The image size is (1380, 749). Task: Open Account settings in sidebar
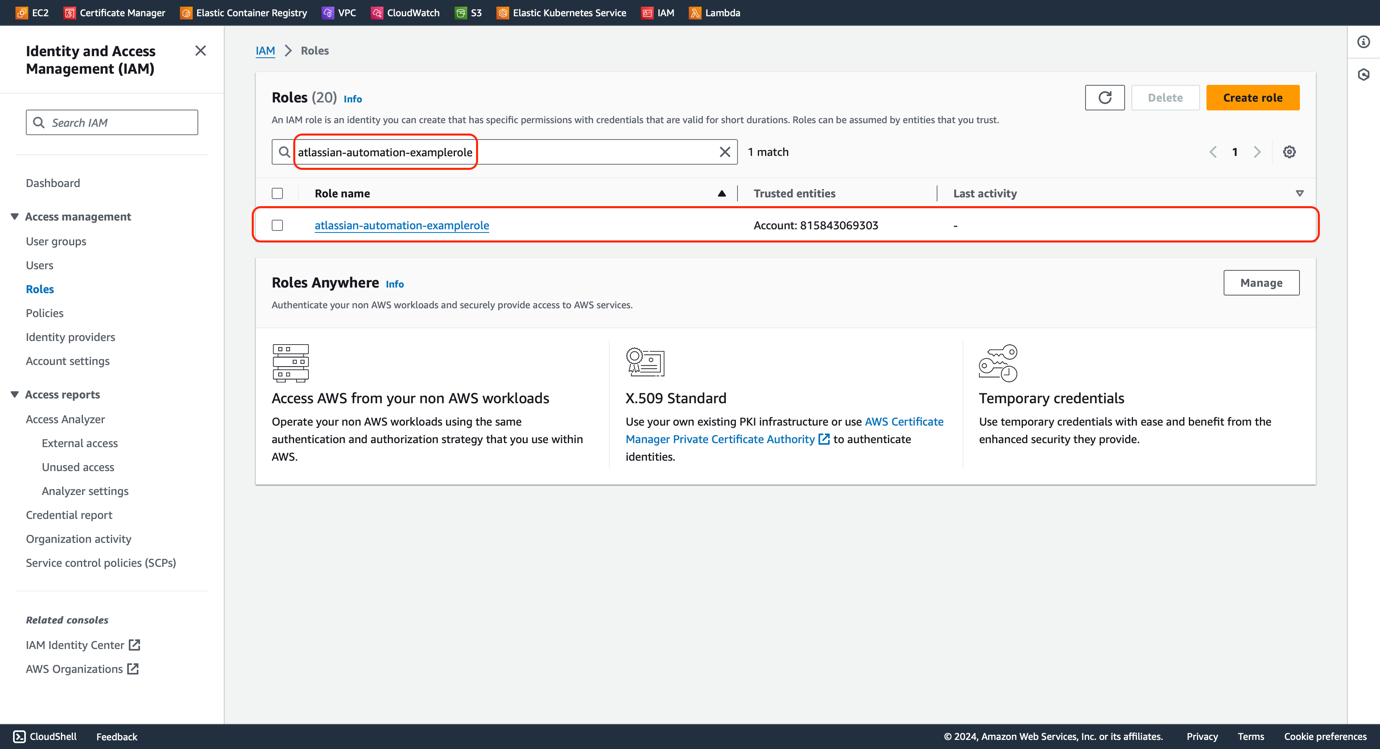pos(68,361)
